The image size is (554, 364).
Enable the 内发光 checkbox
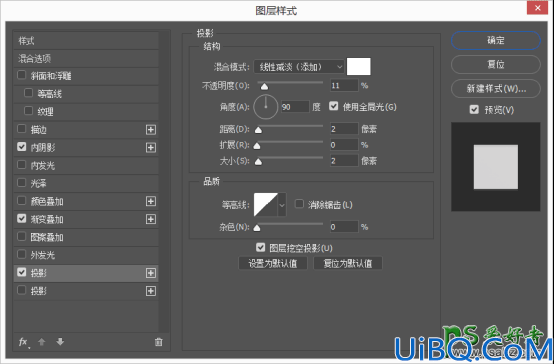tap(22, 165)
